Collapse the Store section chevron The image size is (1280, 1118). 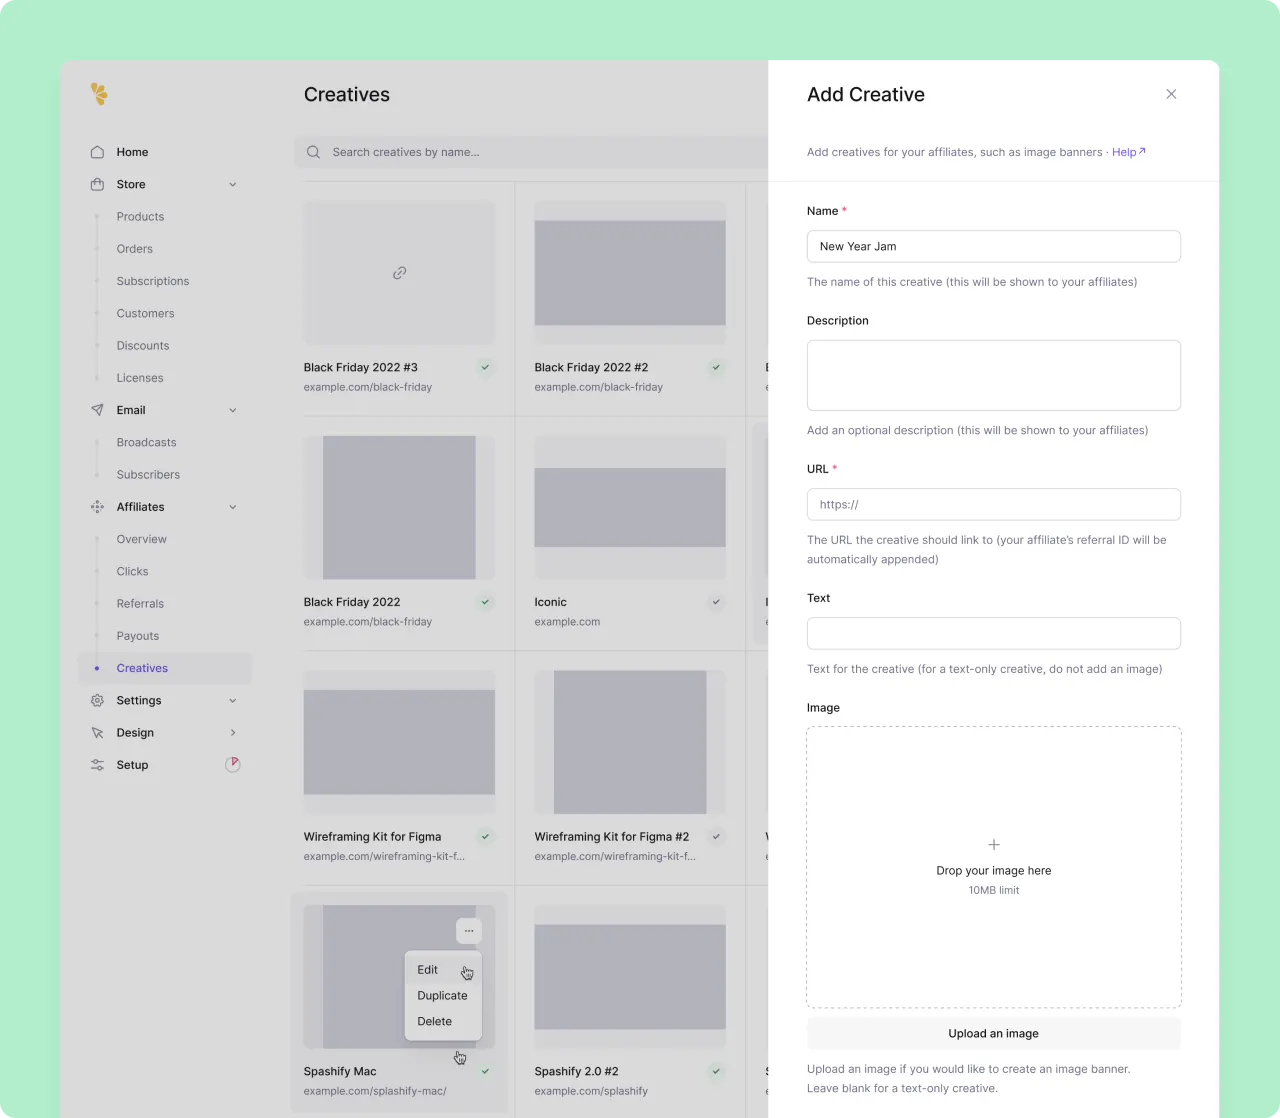click(x=233, y=184)
